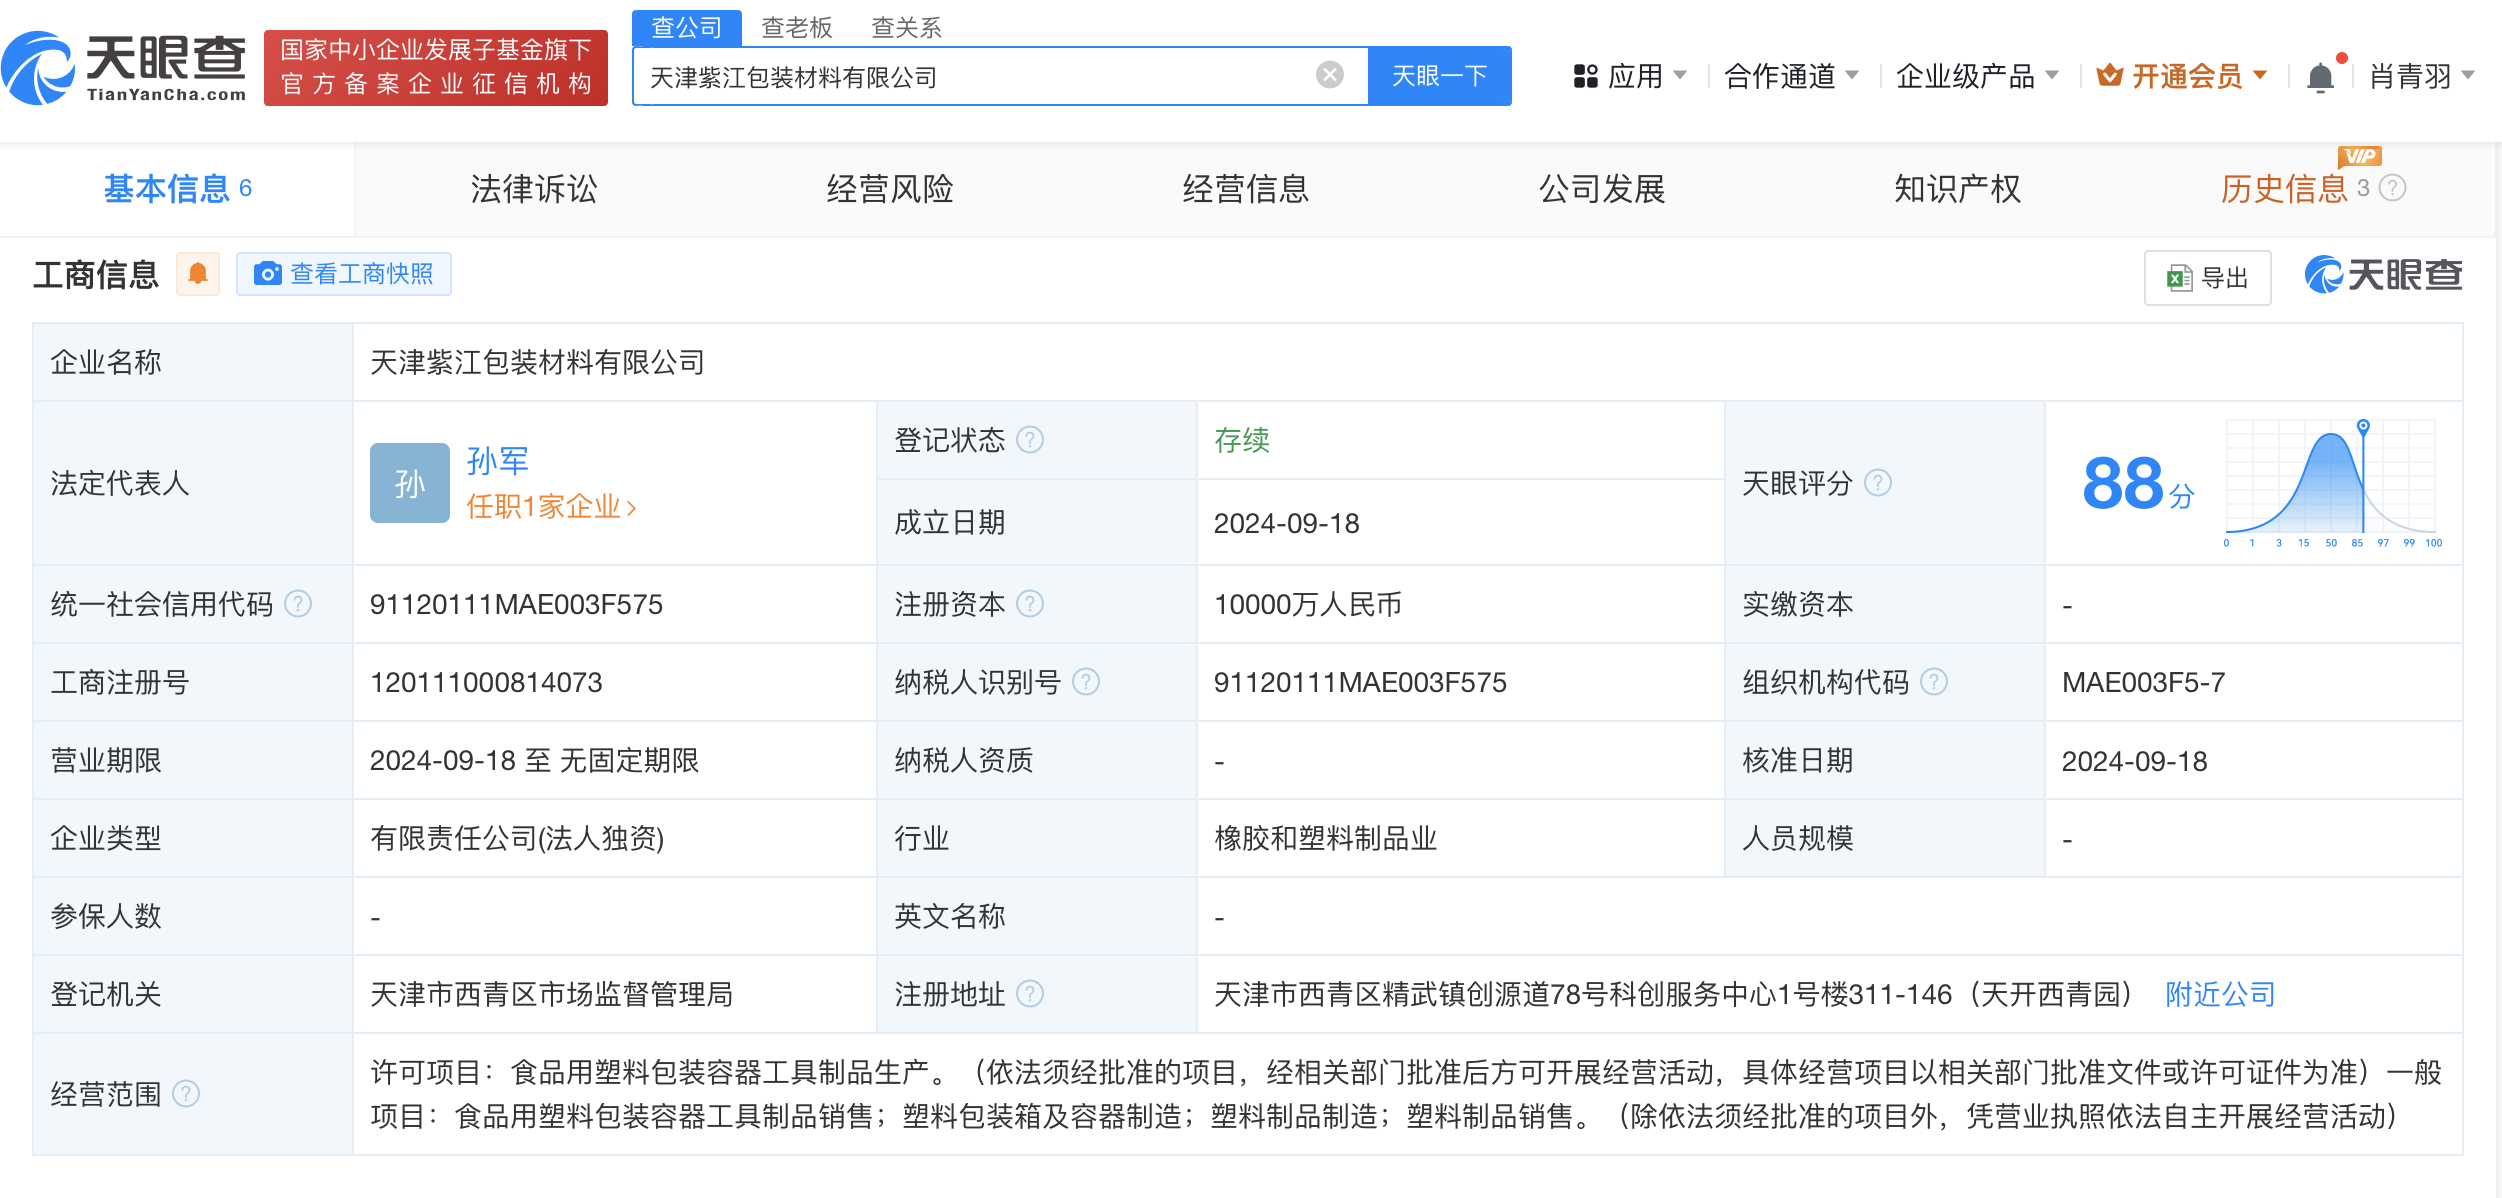2502x1198 pixels.
Task: Open legal representative 孙军 link
Action: tap(498, 461)
